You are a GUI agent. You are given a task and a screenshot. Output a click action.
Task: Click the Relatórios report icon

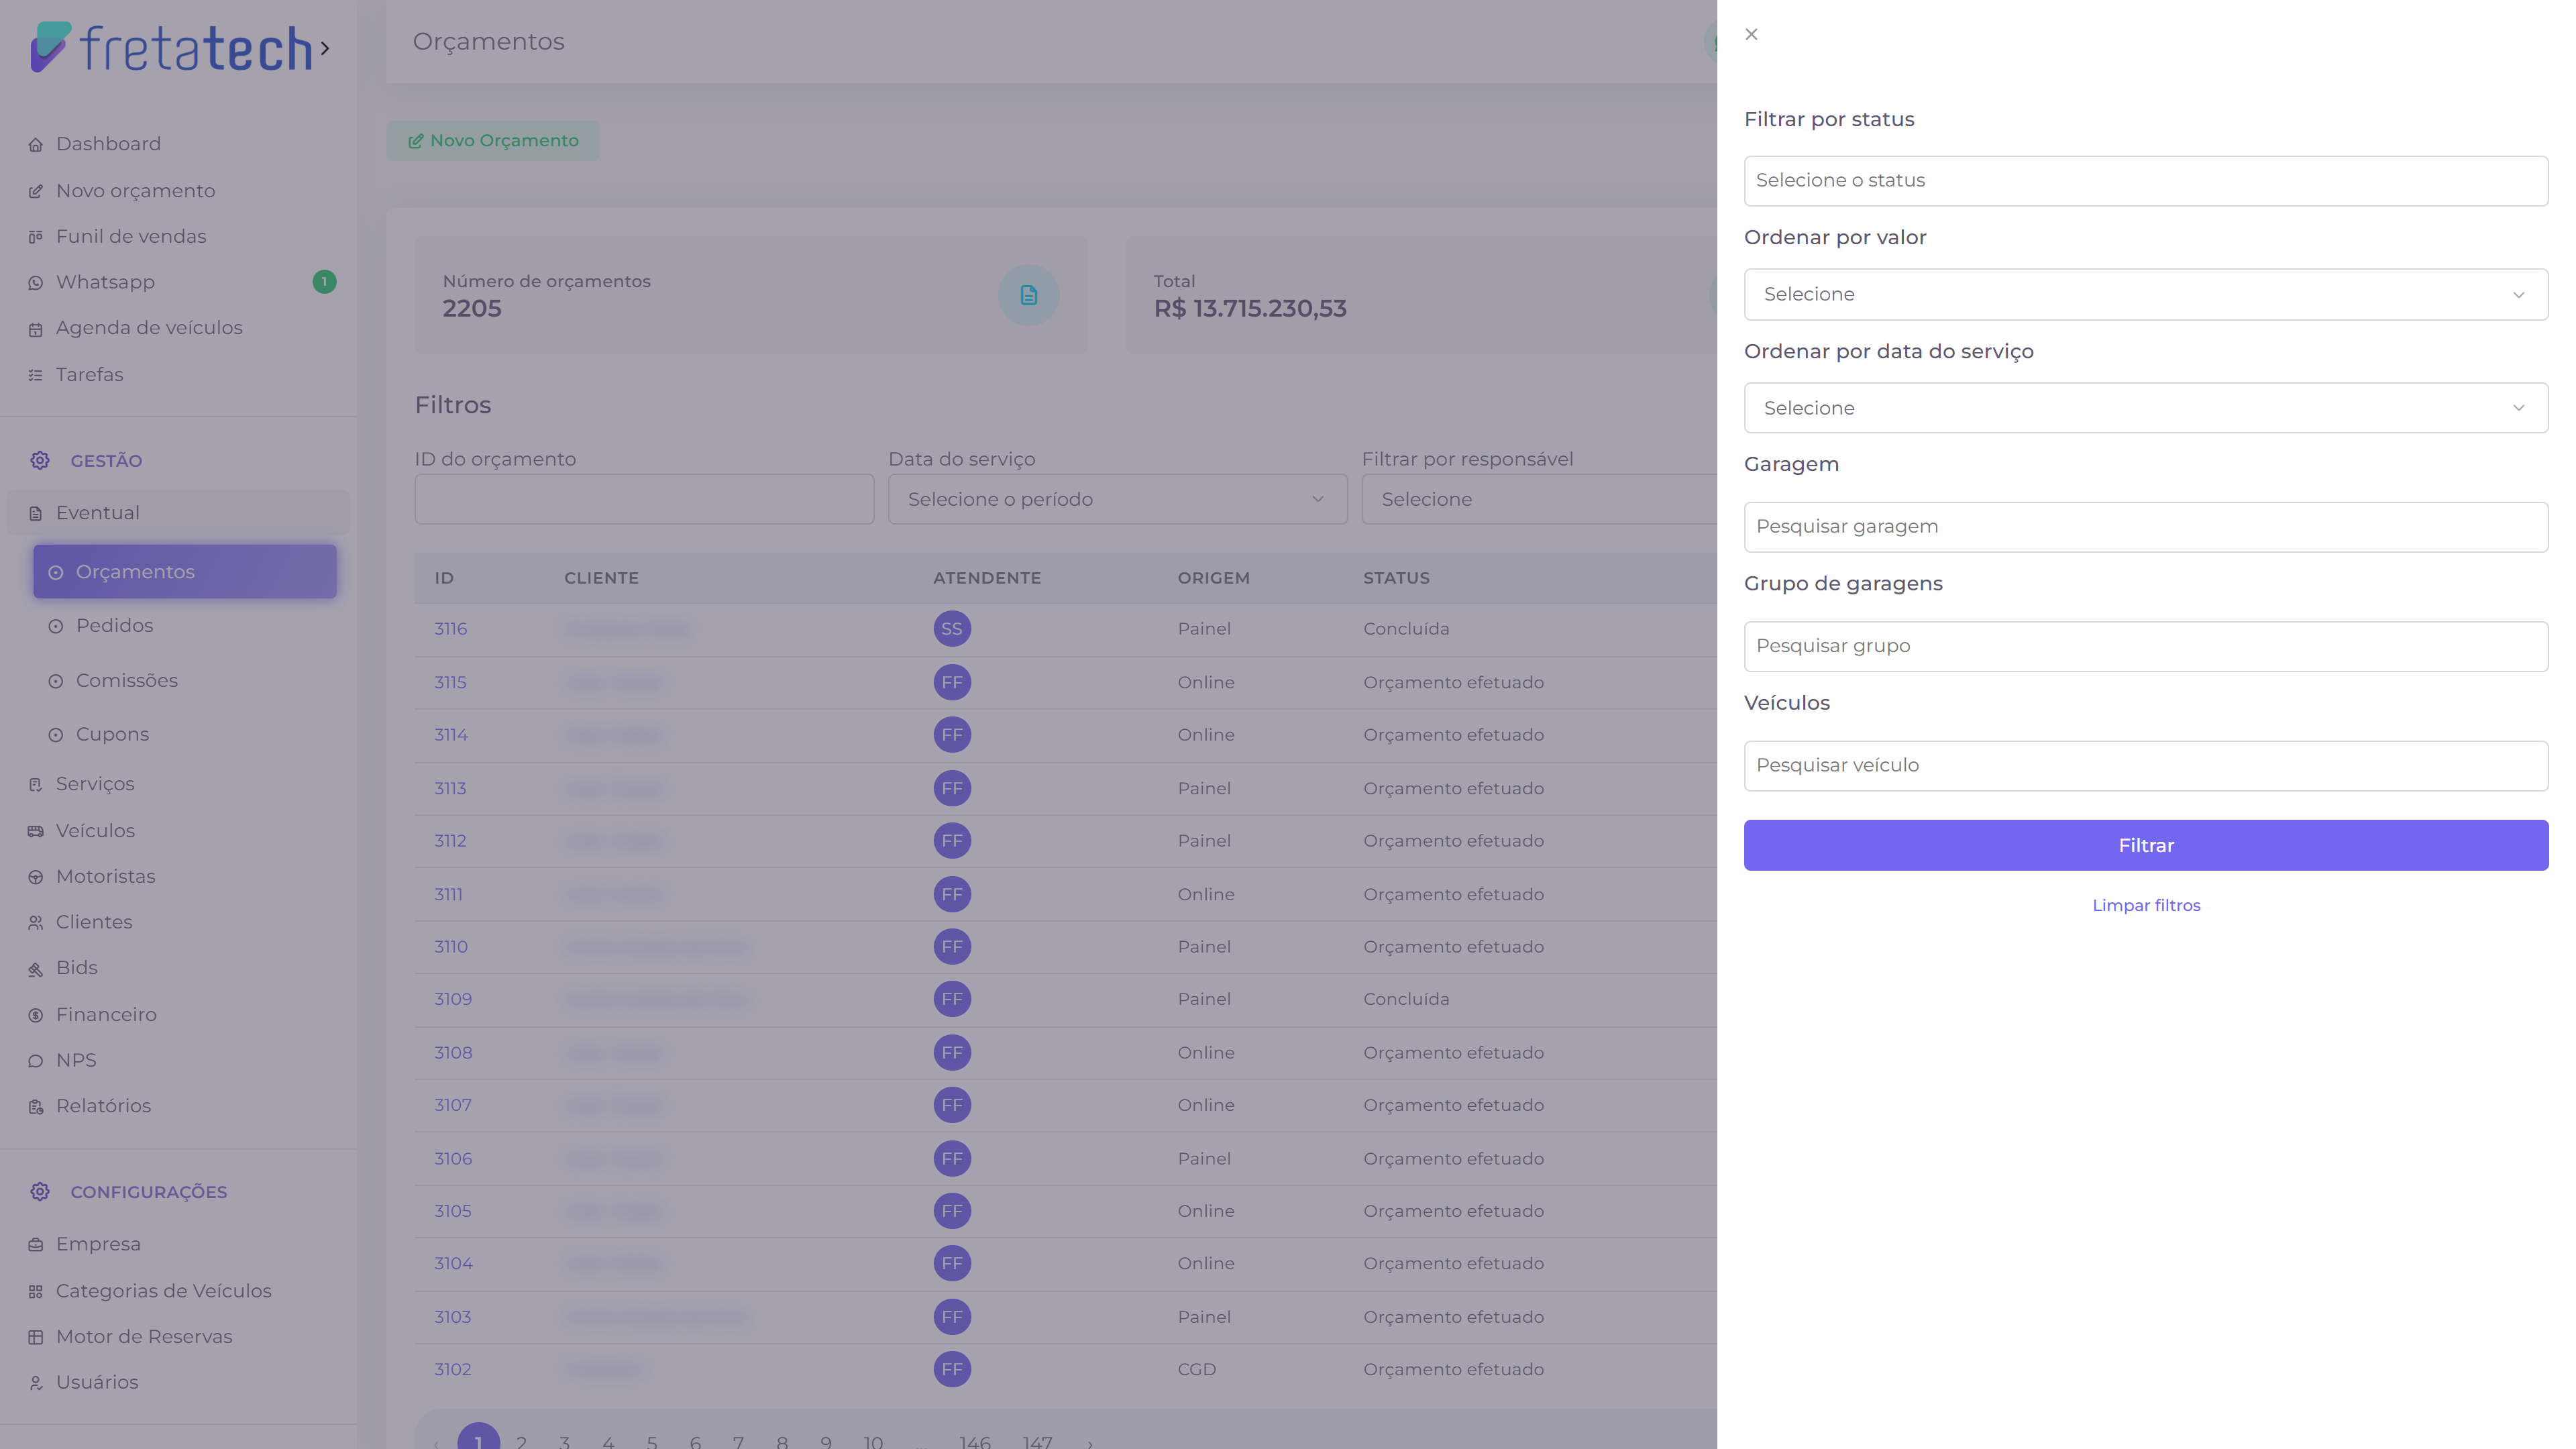click(x=36, y=1107)
